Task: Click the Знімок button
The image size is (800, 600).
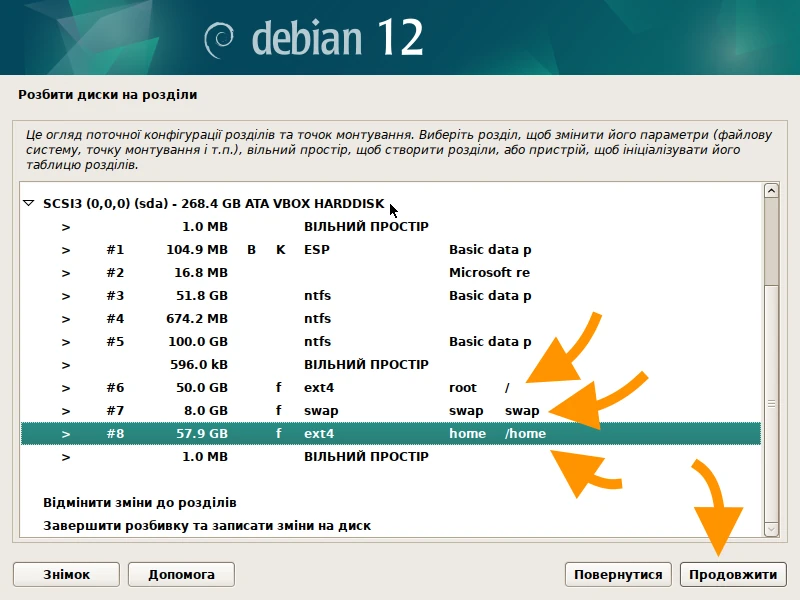Action: coord(66,574)
